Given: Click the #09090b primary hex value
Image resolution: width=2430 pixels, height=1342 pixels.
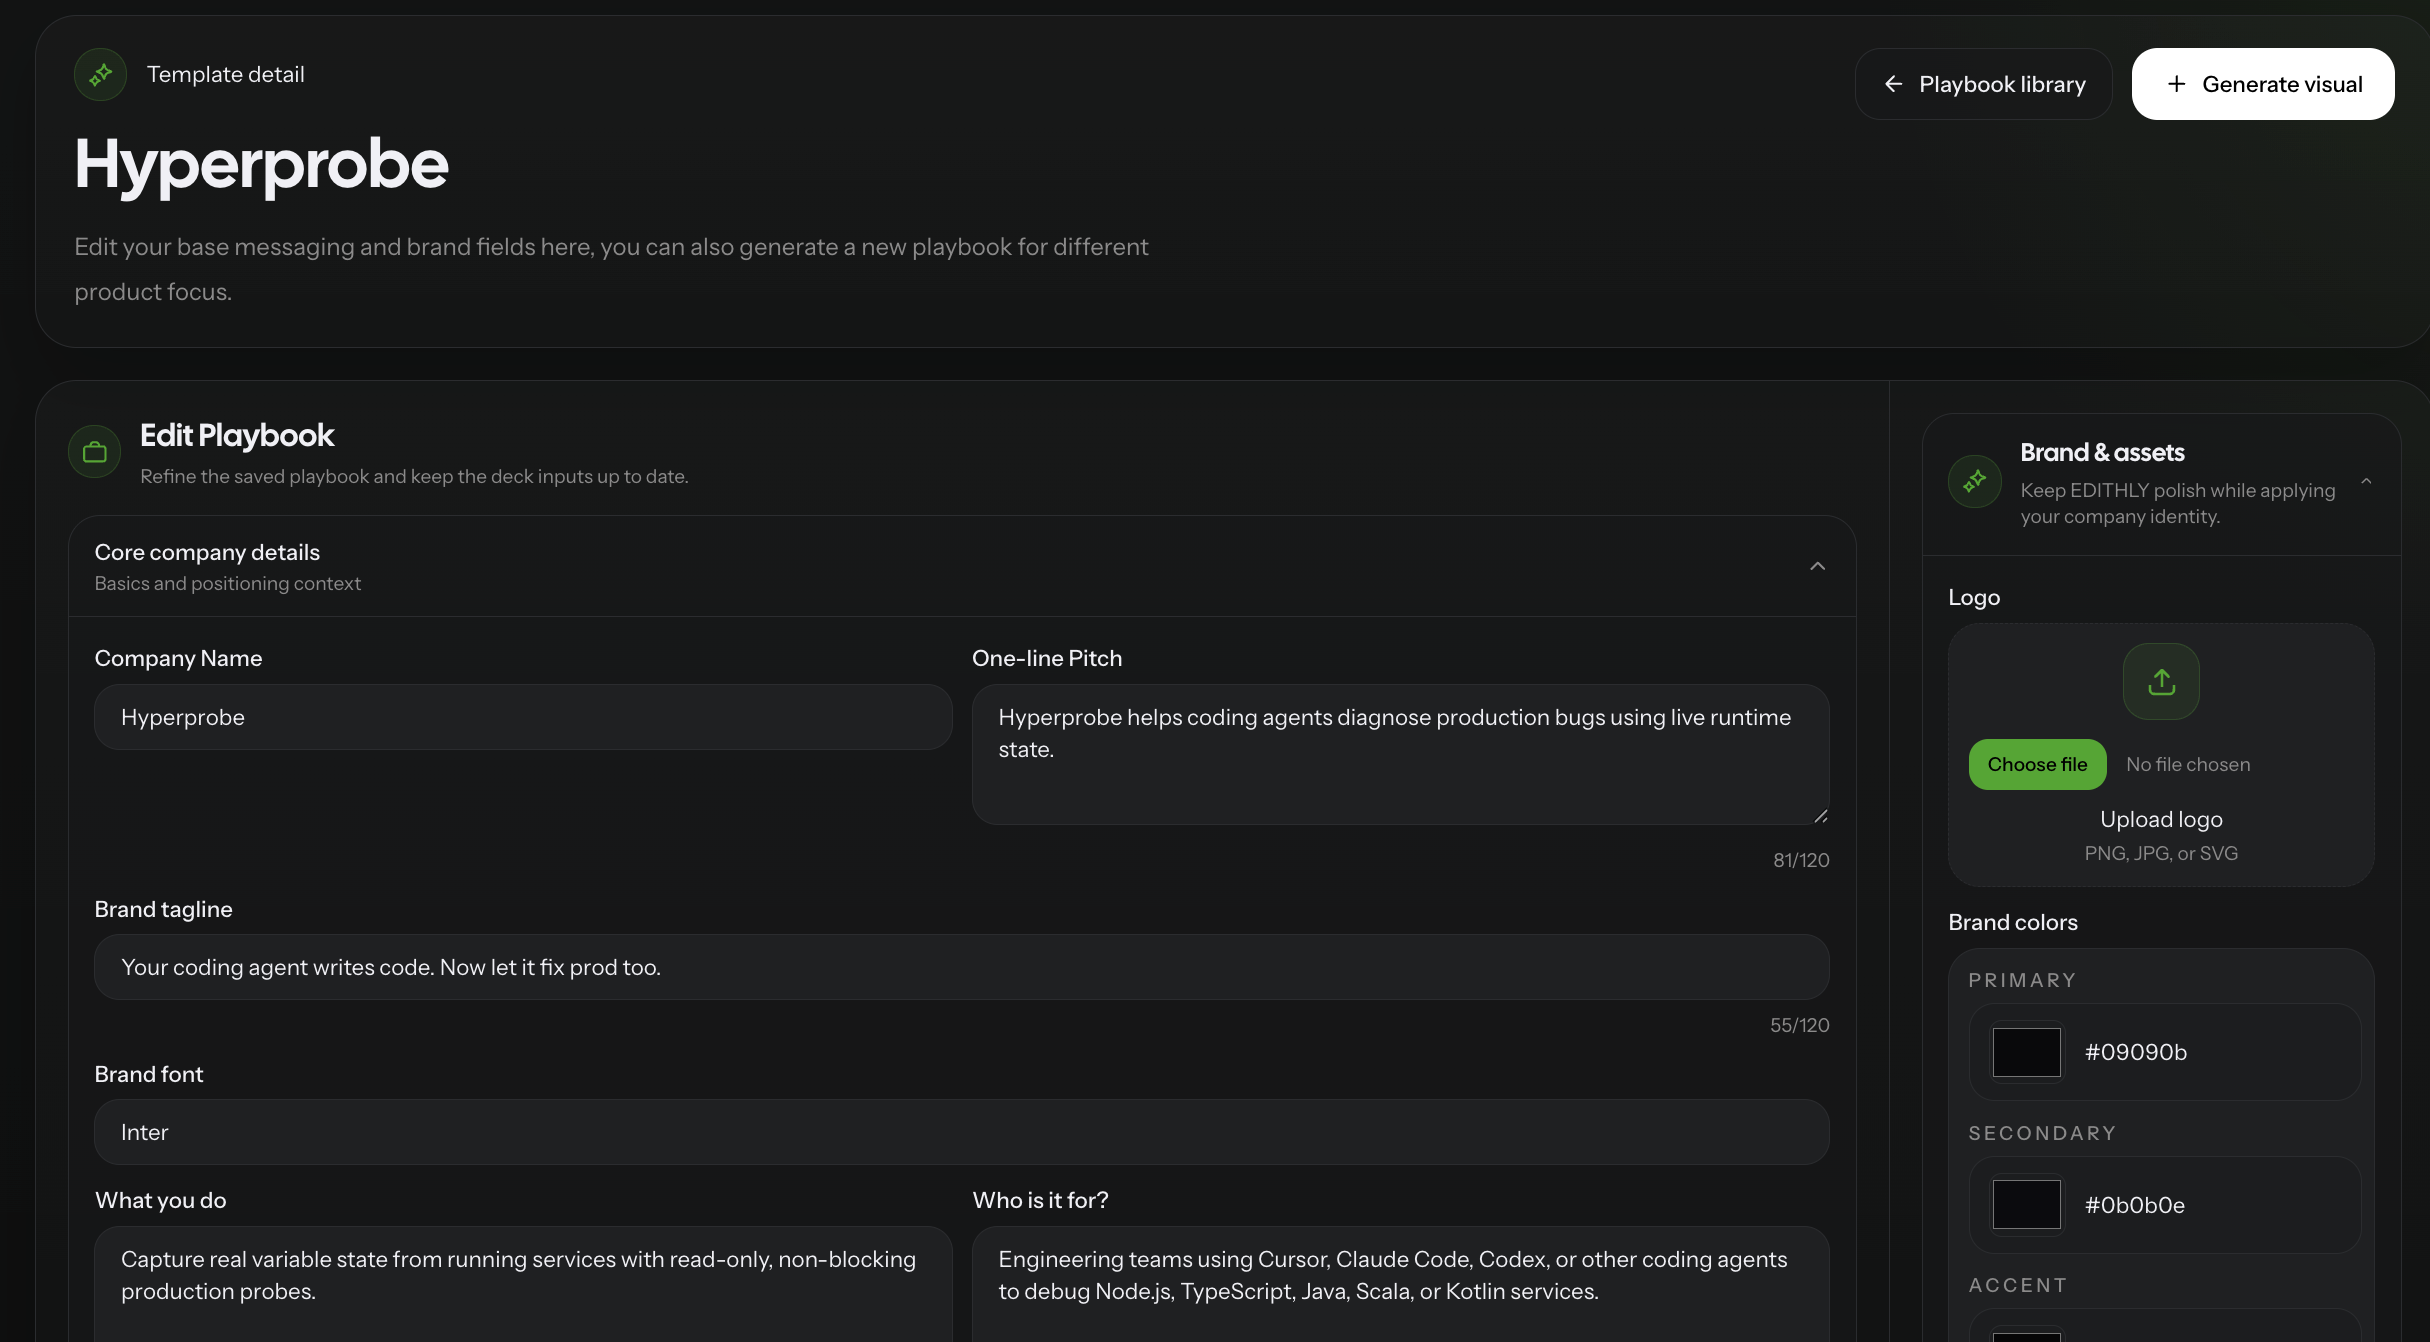Looking at the screenshot, I should click(2135, 1052).
